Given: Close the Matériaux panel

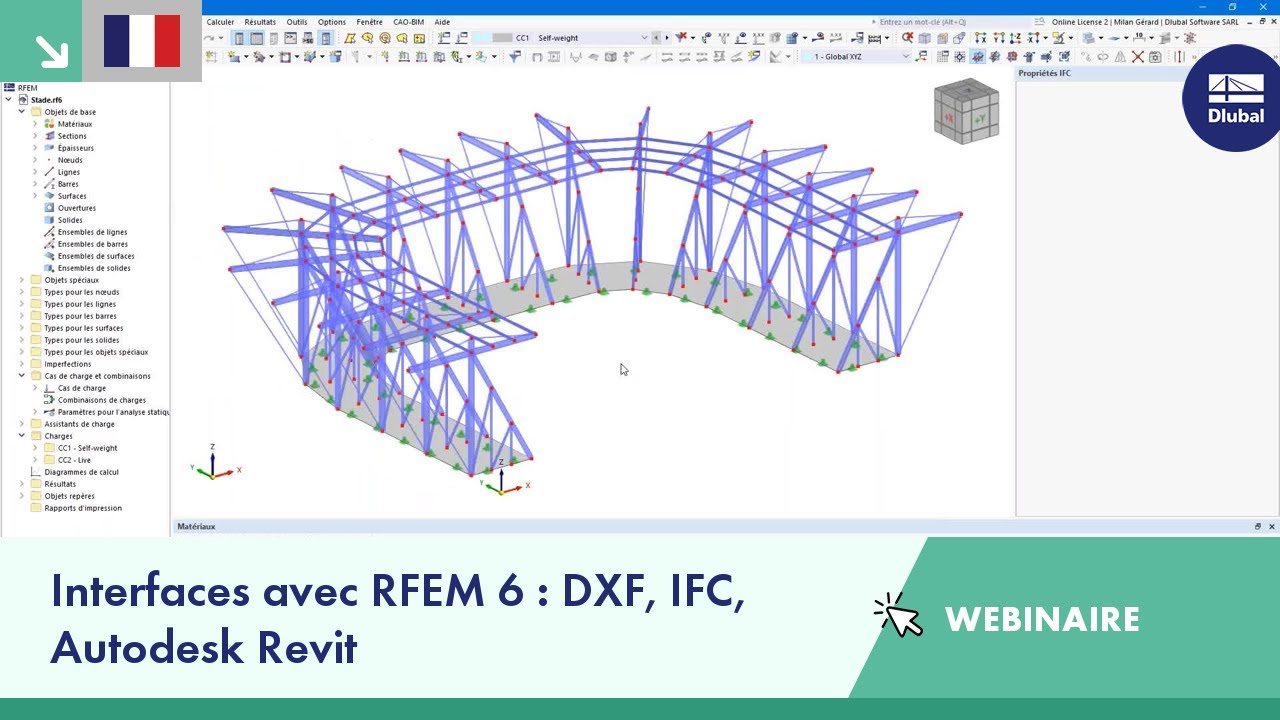Looking at the screenshot, I should click(x=1272, y=526).
